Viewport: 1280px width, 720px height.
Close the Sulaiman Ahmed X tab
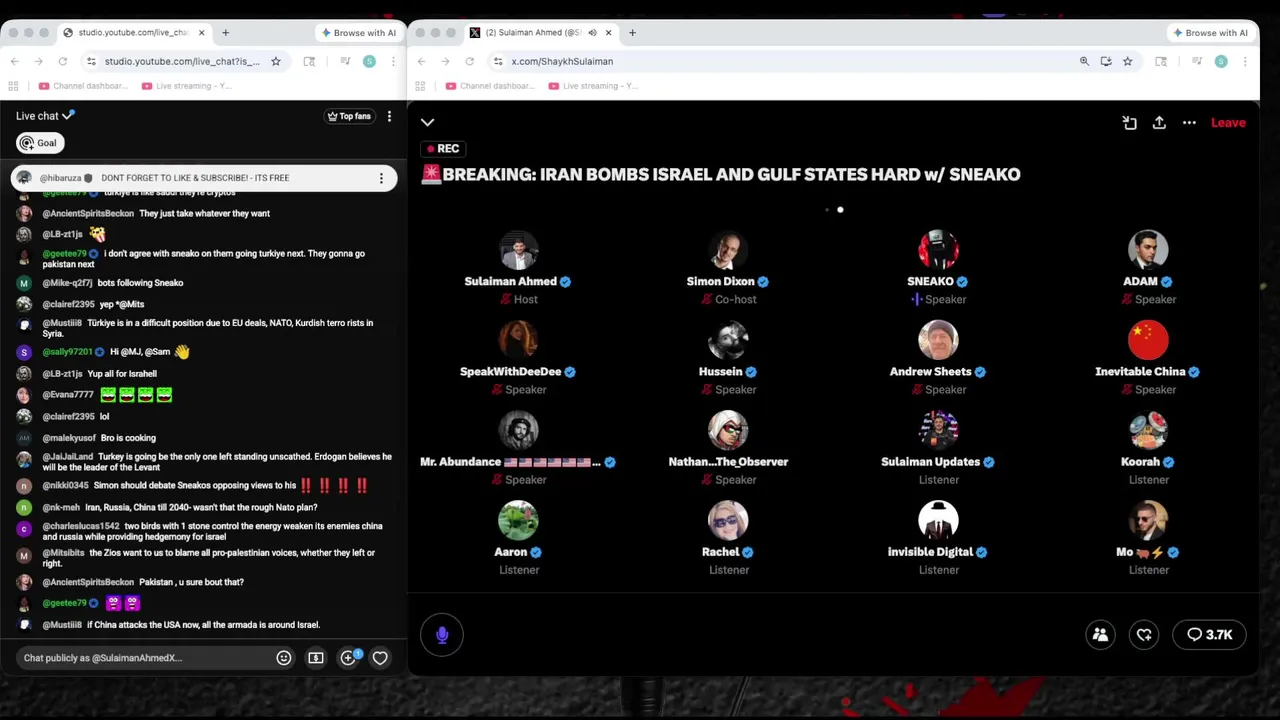[608, 33]
